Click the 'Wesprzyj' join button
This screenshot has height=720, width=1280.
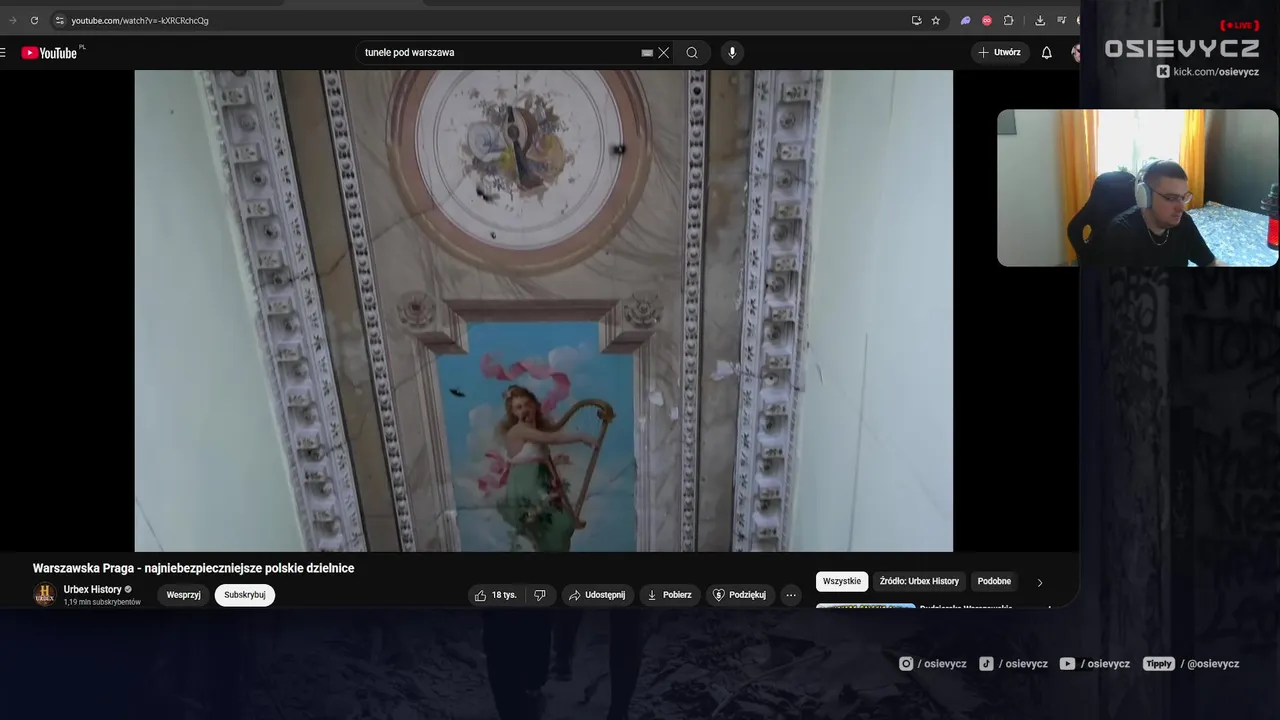[x=184, y=595]
